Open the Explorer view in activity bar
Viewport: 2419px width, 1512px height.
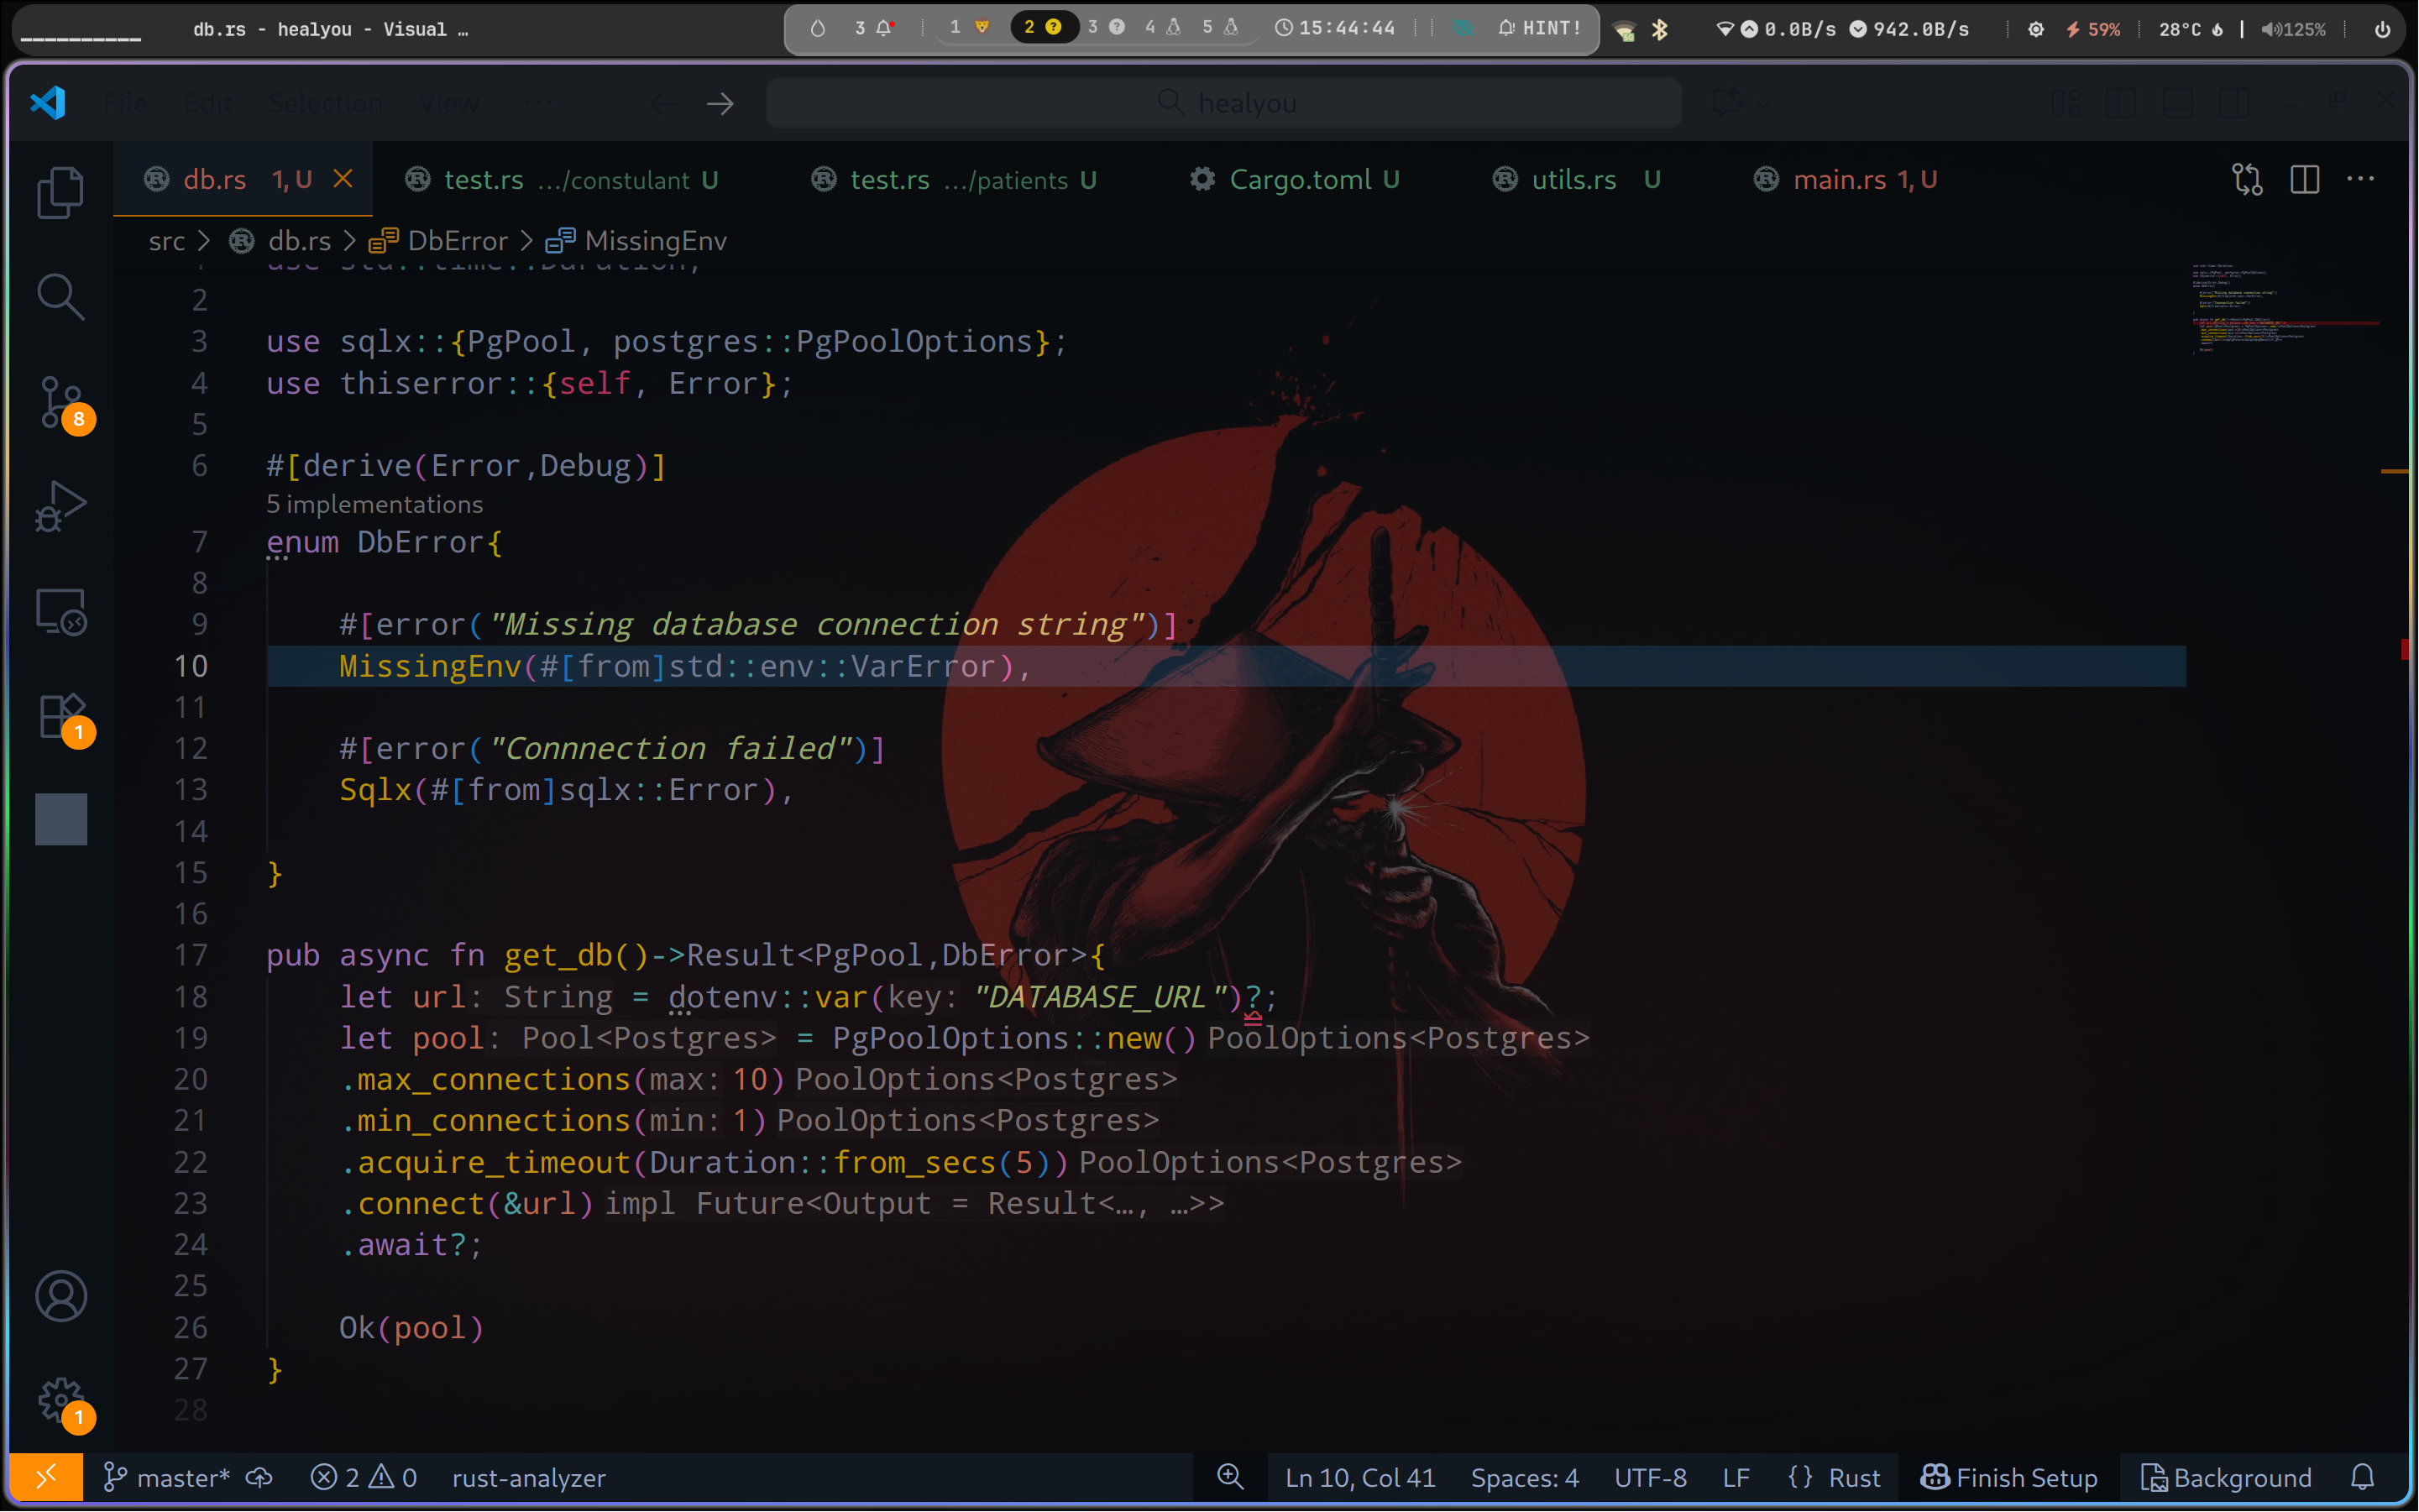pyautogui.click(x=60, y=191)
